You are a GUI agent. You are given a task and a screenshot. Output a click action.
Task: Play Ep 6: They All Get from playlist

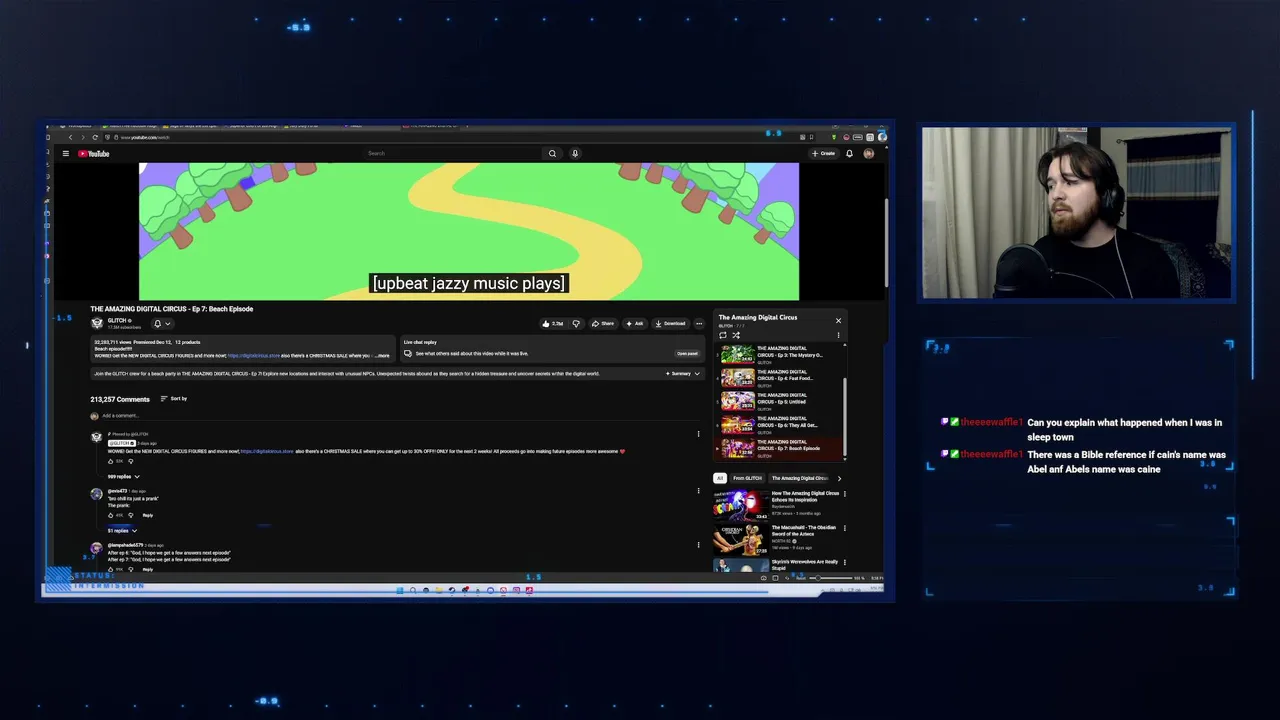779,424
